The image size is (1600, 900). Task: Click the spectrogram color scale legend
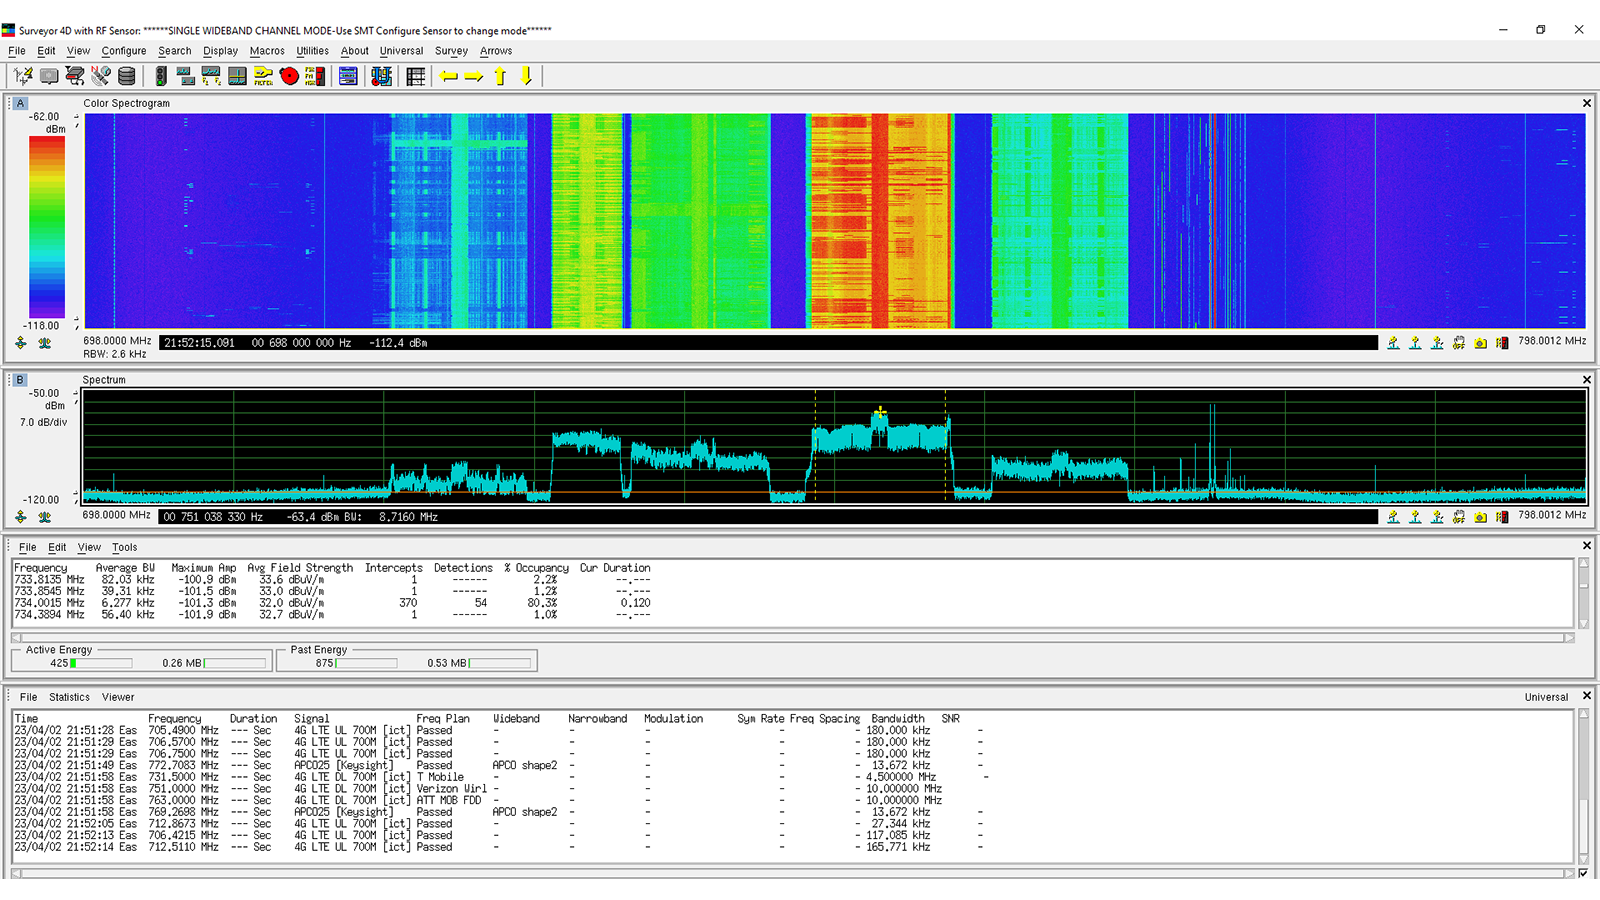point(47,227)
